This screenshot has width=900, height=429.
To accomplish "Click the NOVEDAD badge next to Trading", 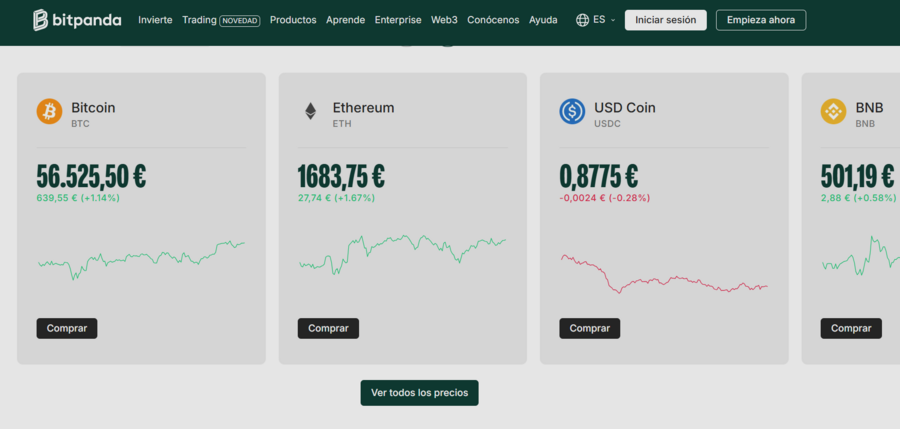I will pyautogui.click(x=240, y=21).
